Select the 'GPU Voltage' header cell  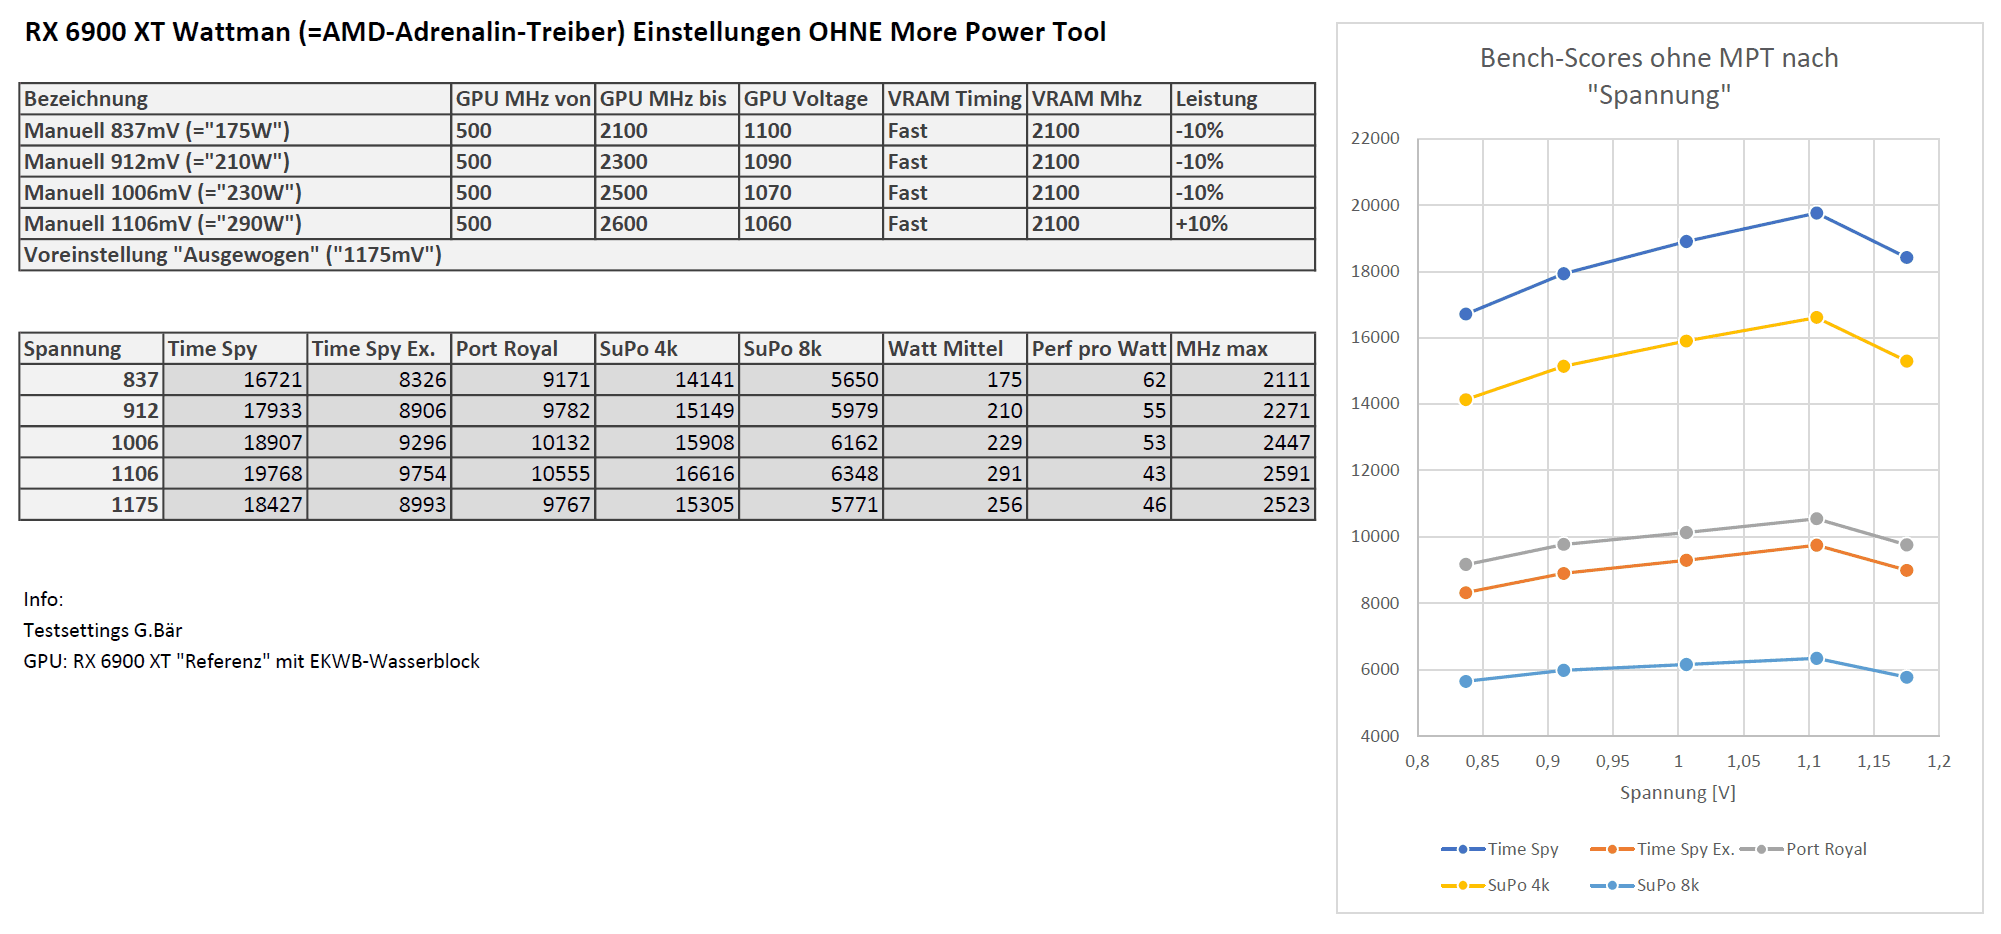coord(811,99)
